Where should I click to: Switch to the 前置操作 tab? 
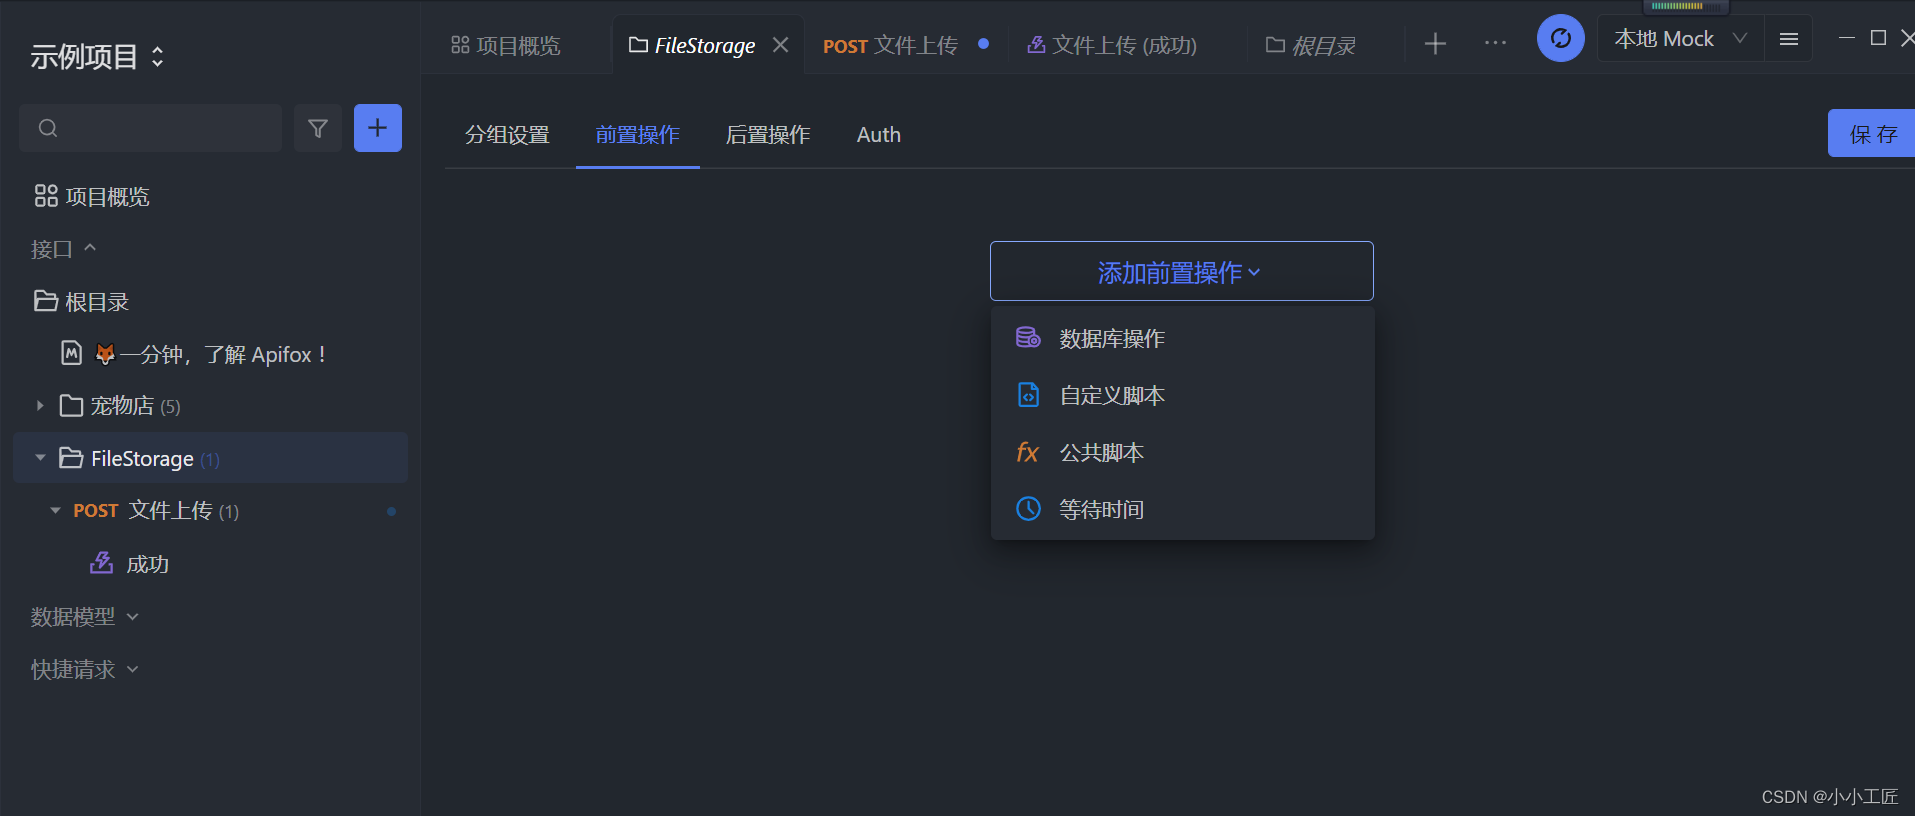pyautogui.click(x=637, y=135)
